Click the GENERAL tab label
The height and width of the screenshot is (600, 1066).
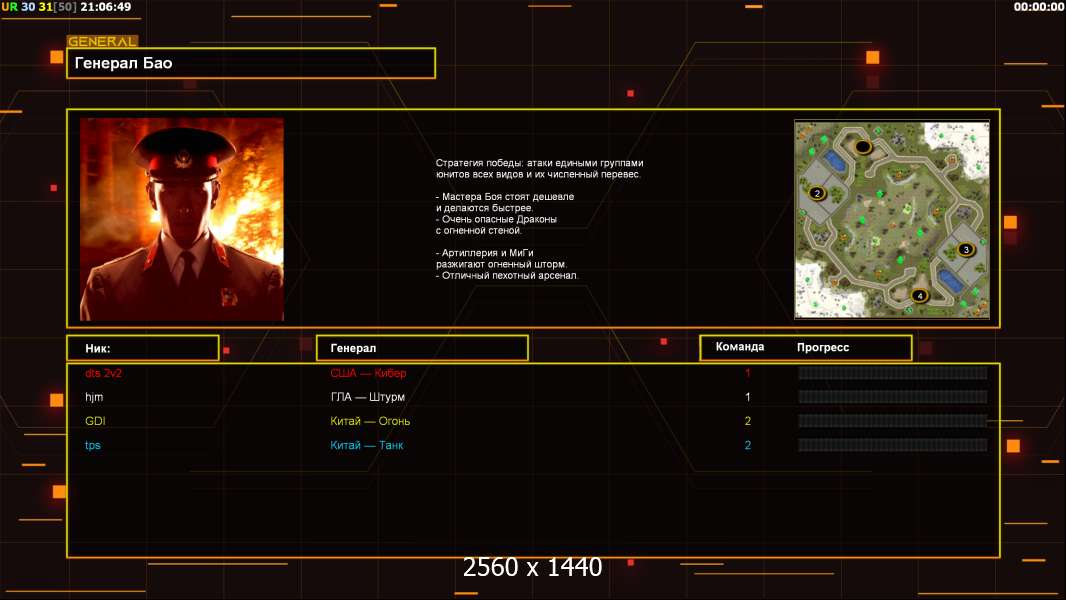[102, 41]
